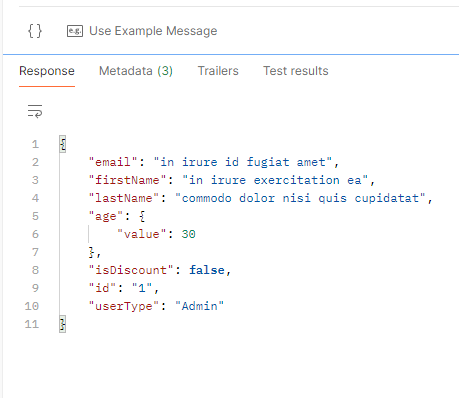Switch to the Response tab
The height and width of the screenshot is (398, 459).
(47, 71)
